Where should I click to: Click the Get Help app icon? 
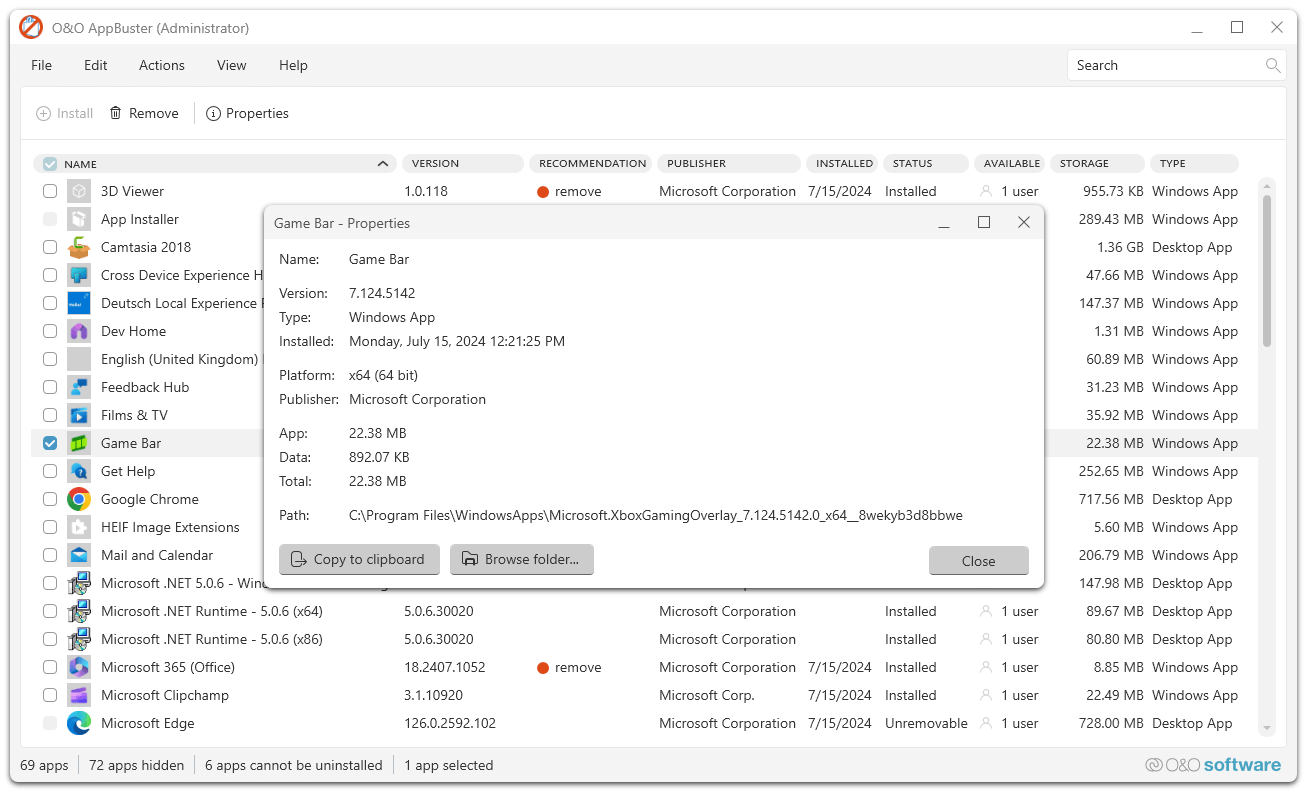point(79,471)
